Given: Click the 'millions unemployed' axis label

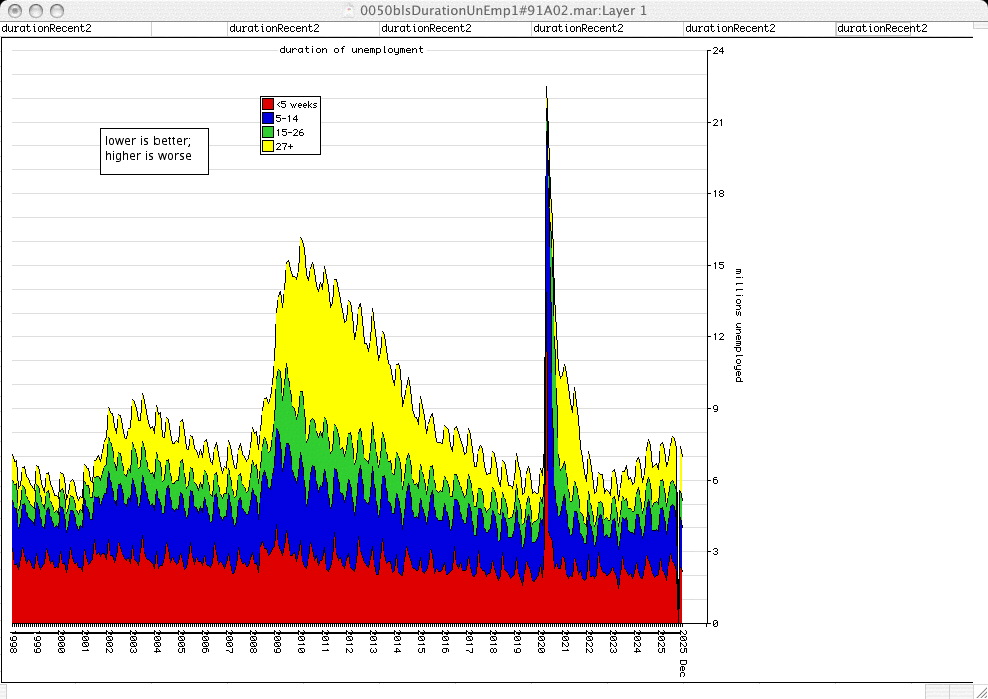Looking at the screenshot, I should click(739, 325).
